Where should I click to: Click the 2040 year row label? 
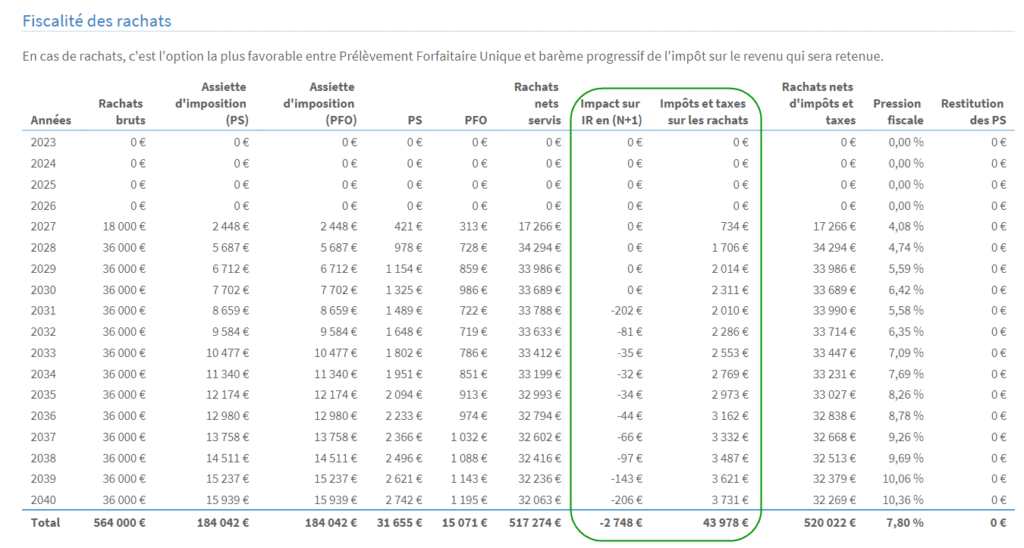click(x=44, y=500)
